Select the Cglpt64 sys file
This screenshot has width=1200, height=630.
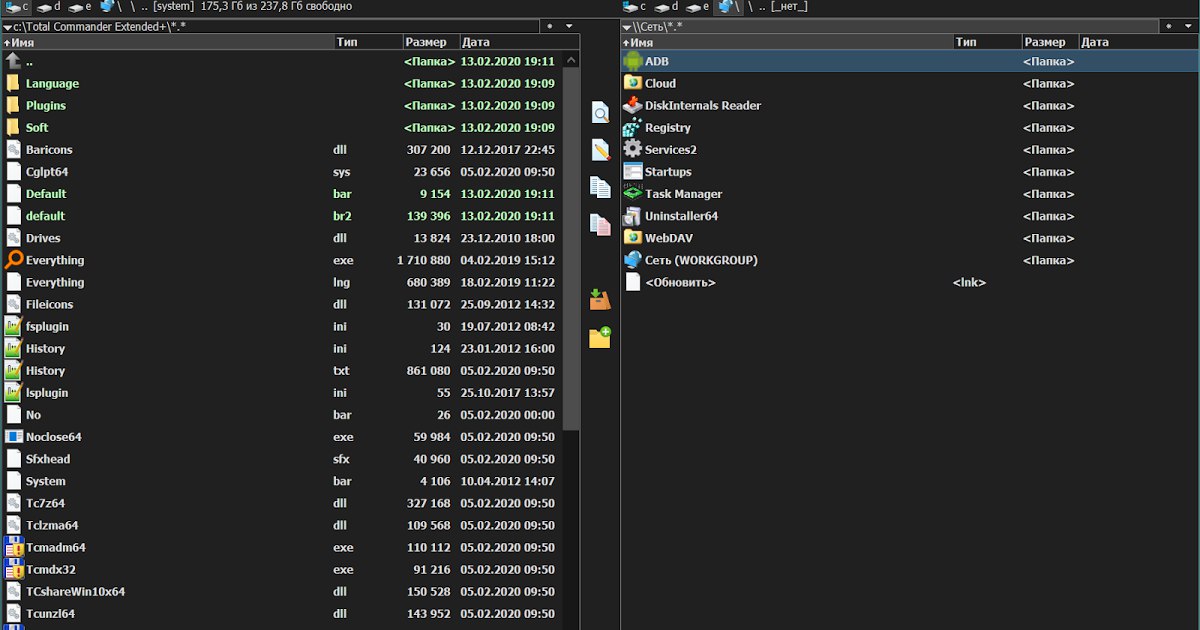[282, 171]
